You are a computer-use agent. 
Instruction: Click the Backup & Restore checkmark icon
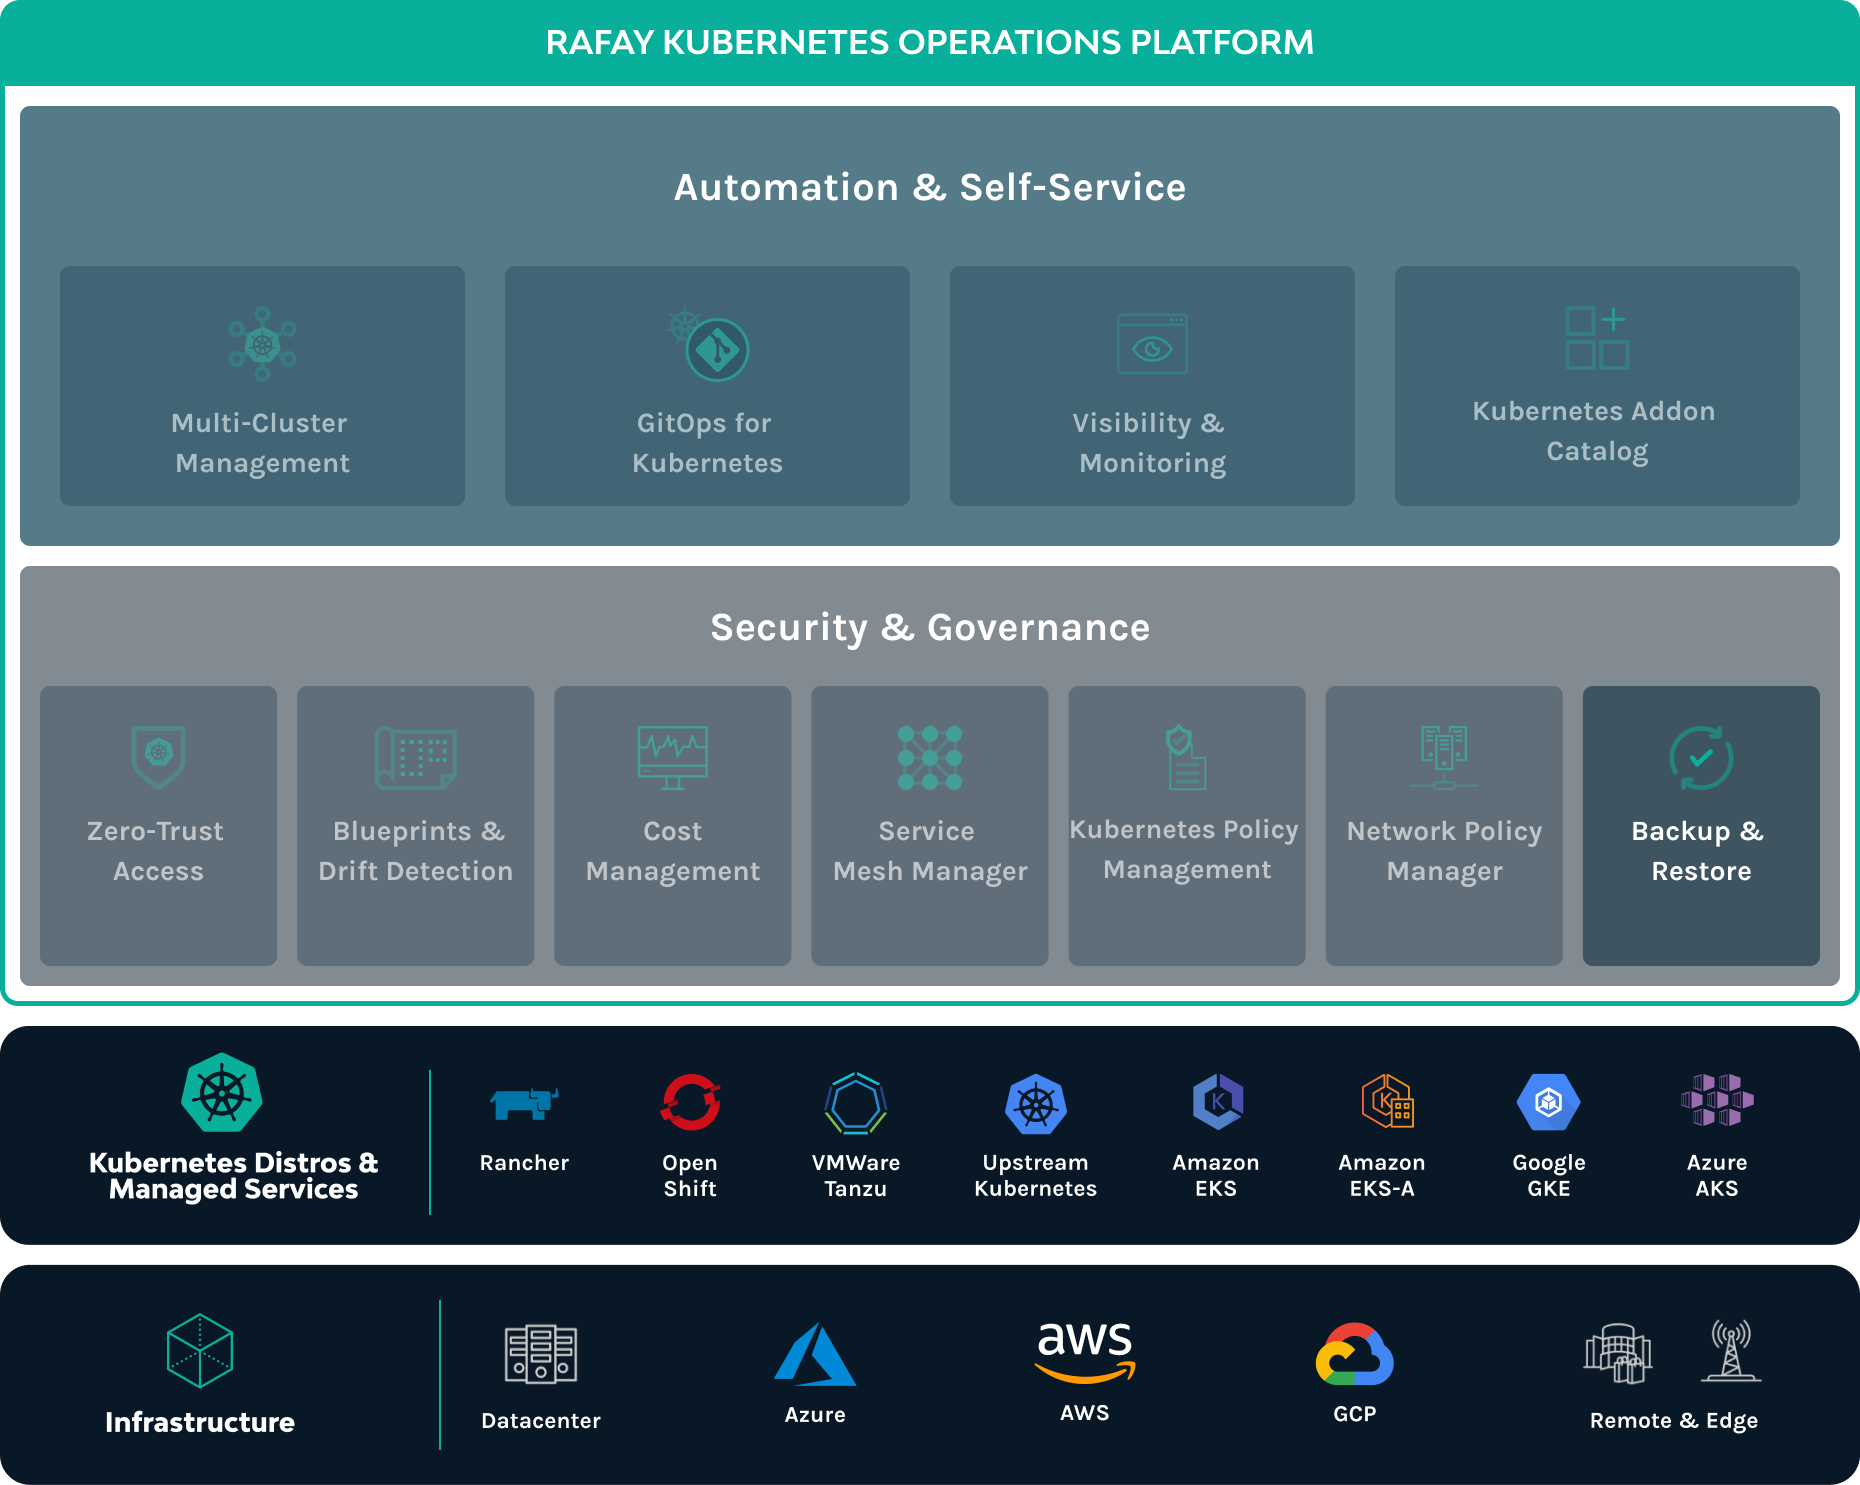point(1701,757)
